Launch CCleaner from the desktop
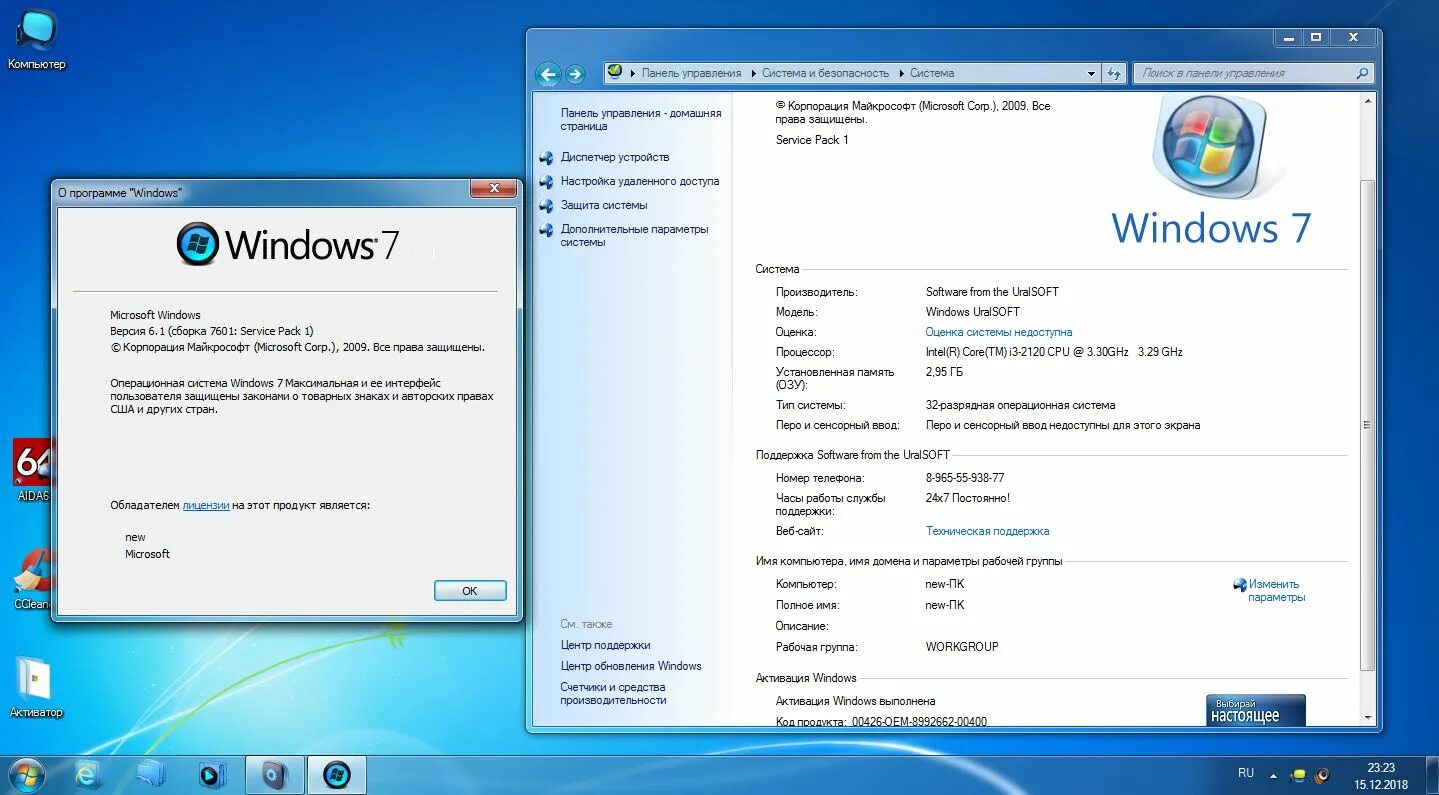Screen dimensions: 1439x795 pyautogui.click(x=32, y=580)
